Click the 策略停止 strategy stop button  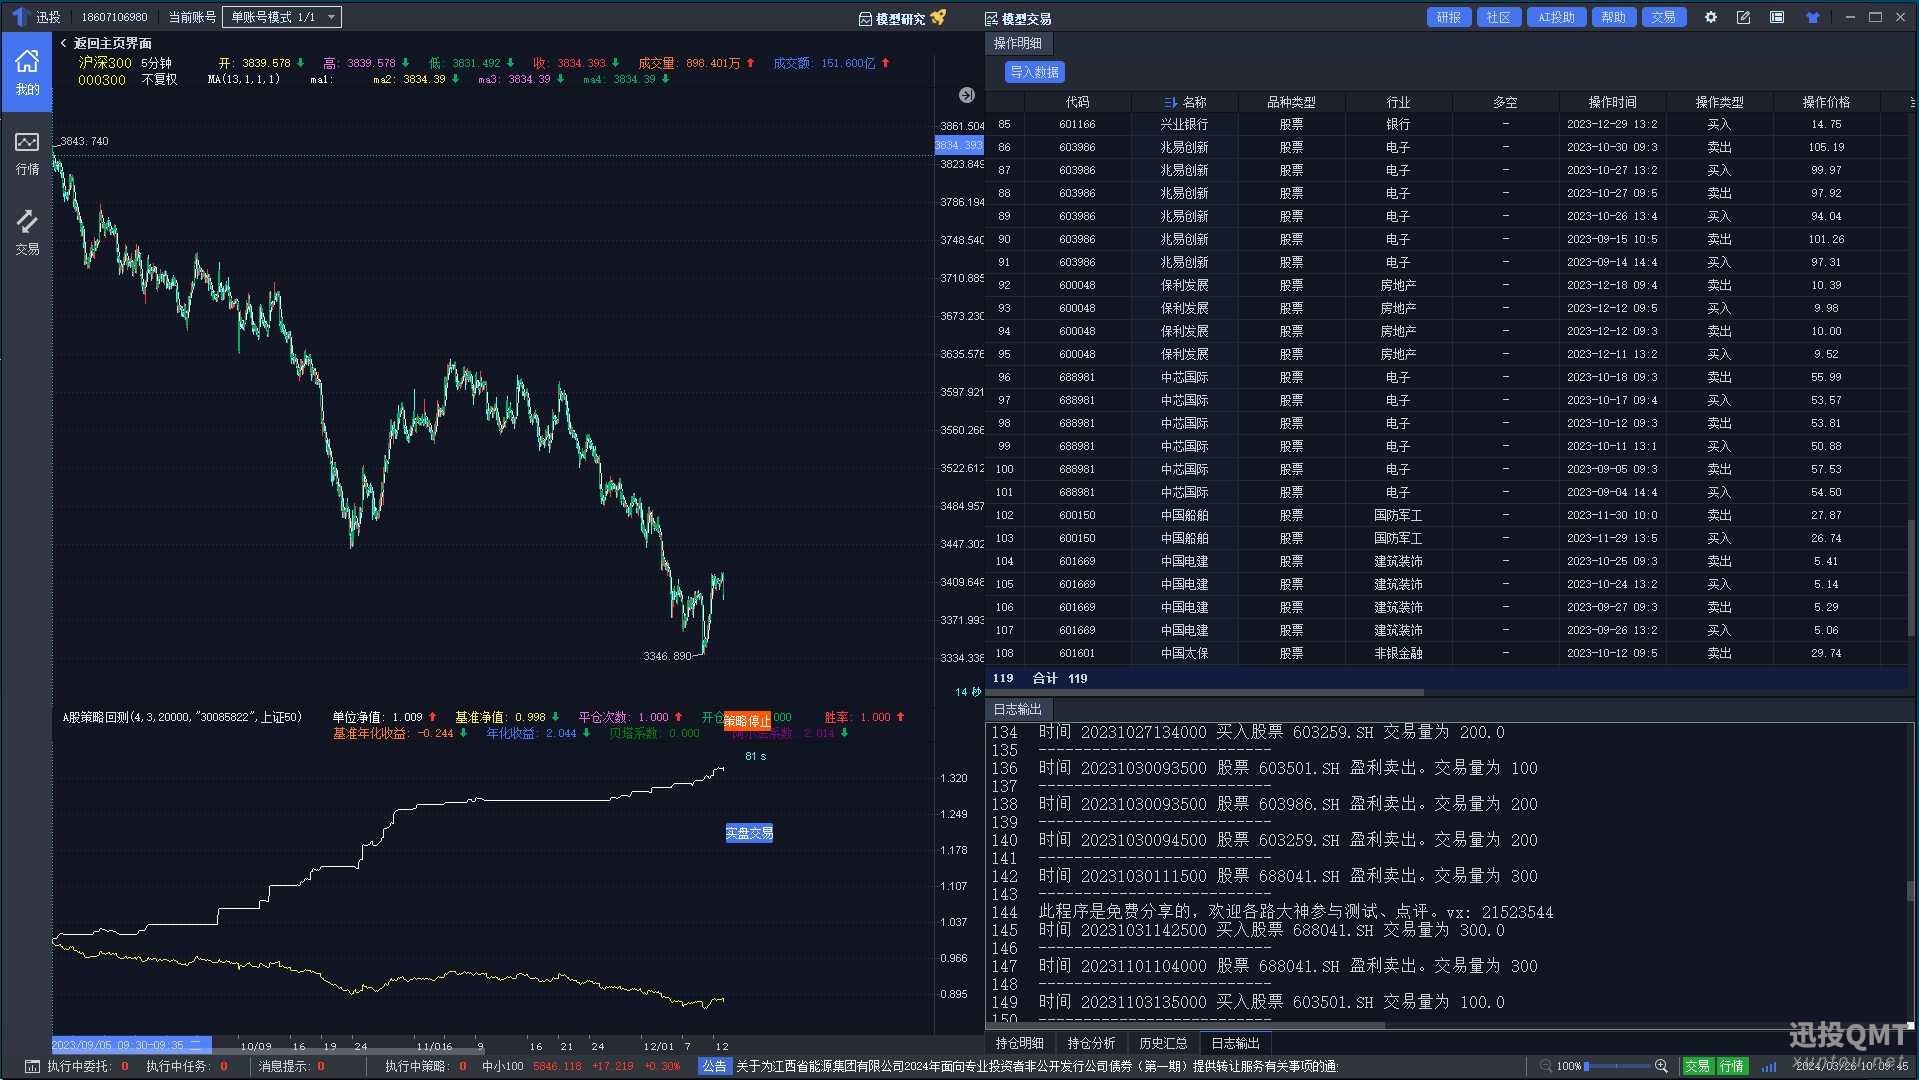(x=747, y=720)
